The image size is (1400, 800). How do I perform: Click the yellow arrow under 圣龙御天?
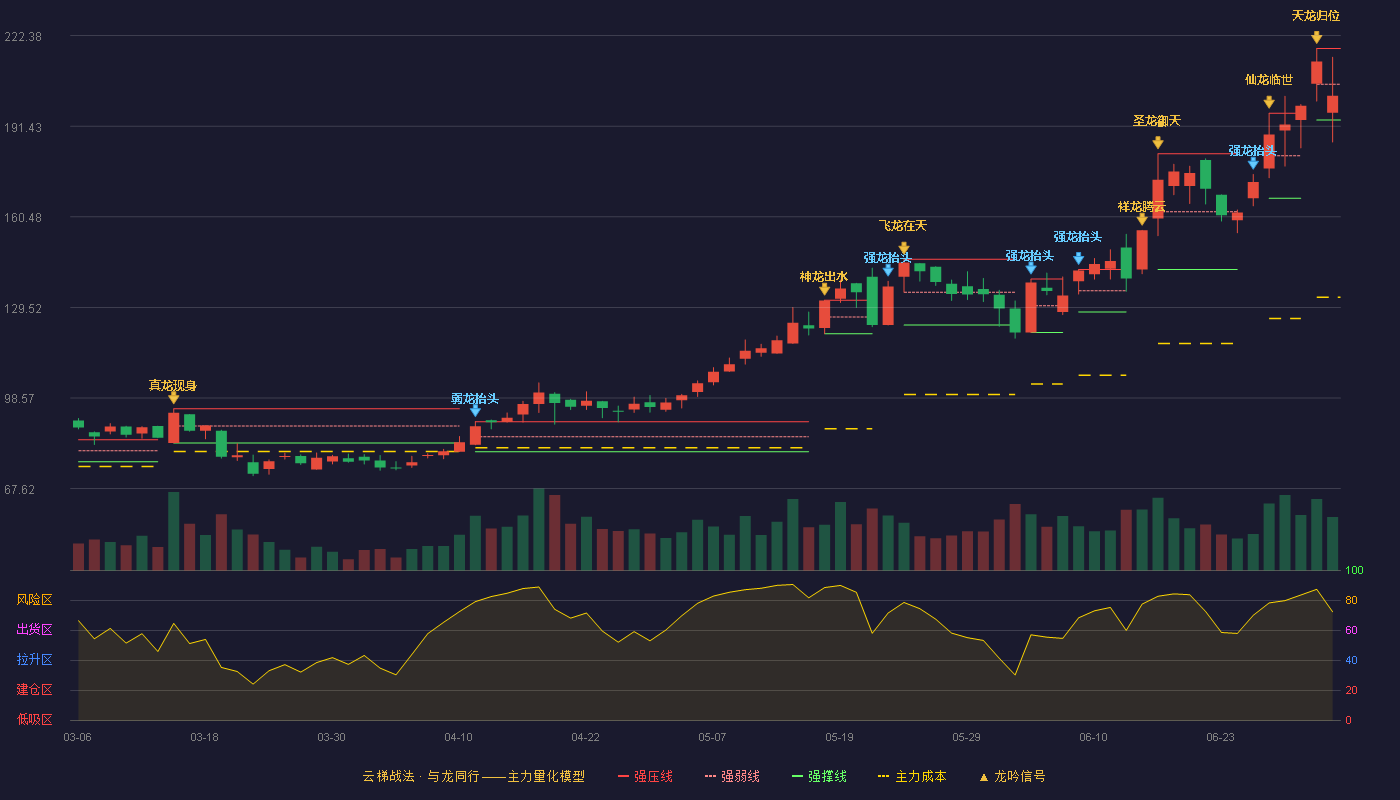[x=1158, y=143]
